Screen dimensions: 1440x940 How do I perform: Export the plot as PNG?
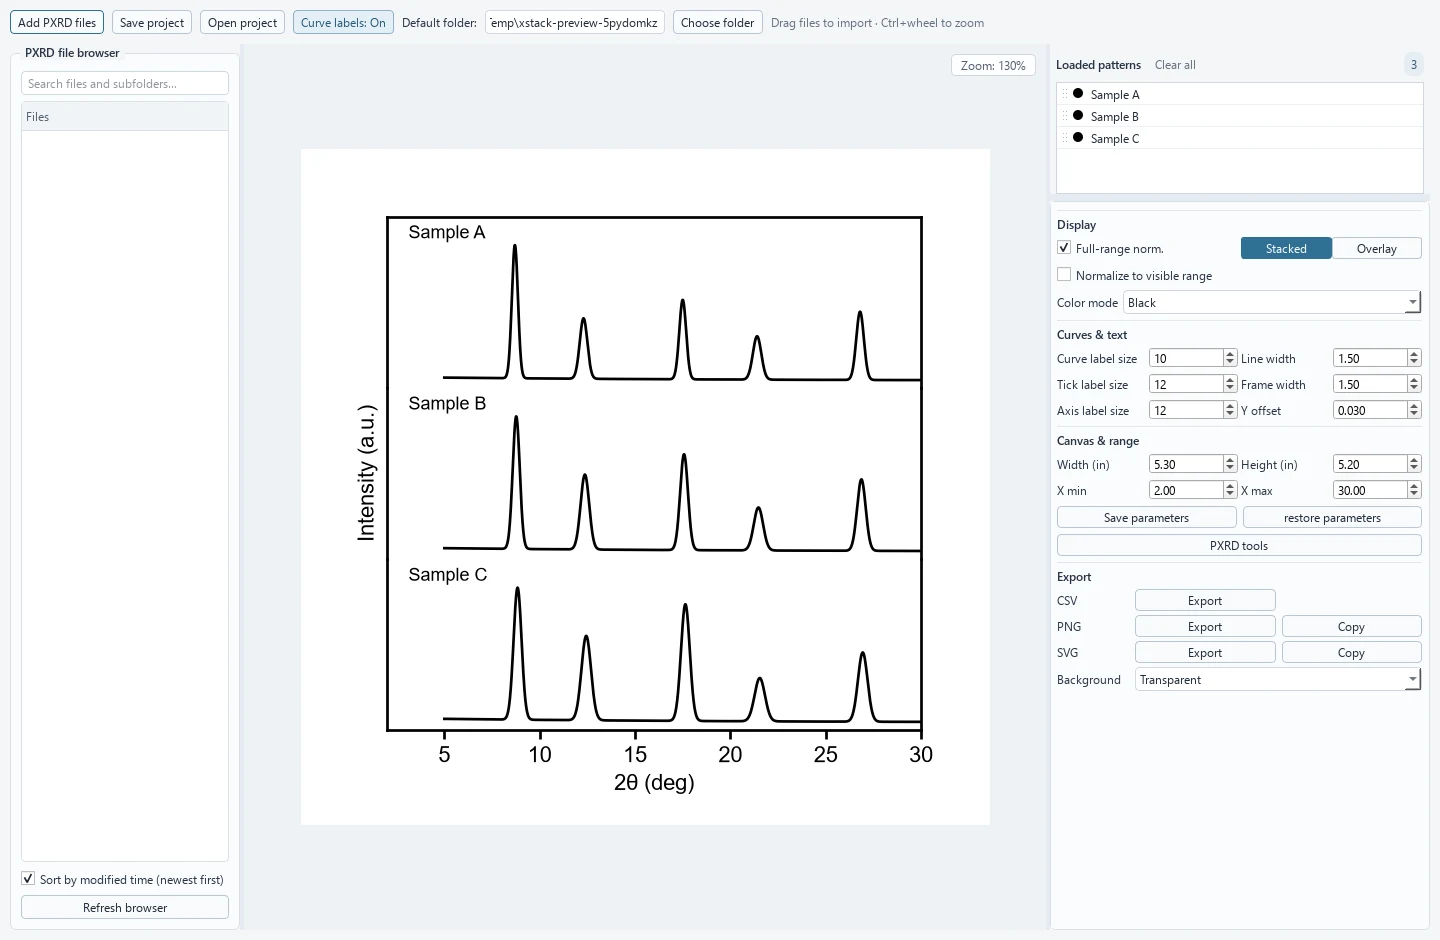click(1205, 626)
